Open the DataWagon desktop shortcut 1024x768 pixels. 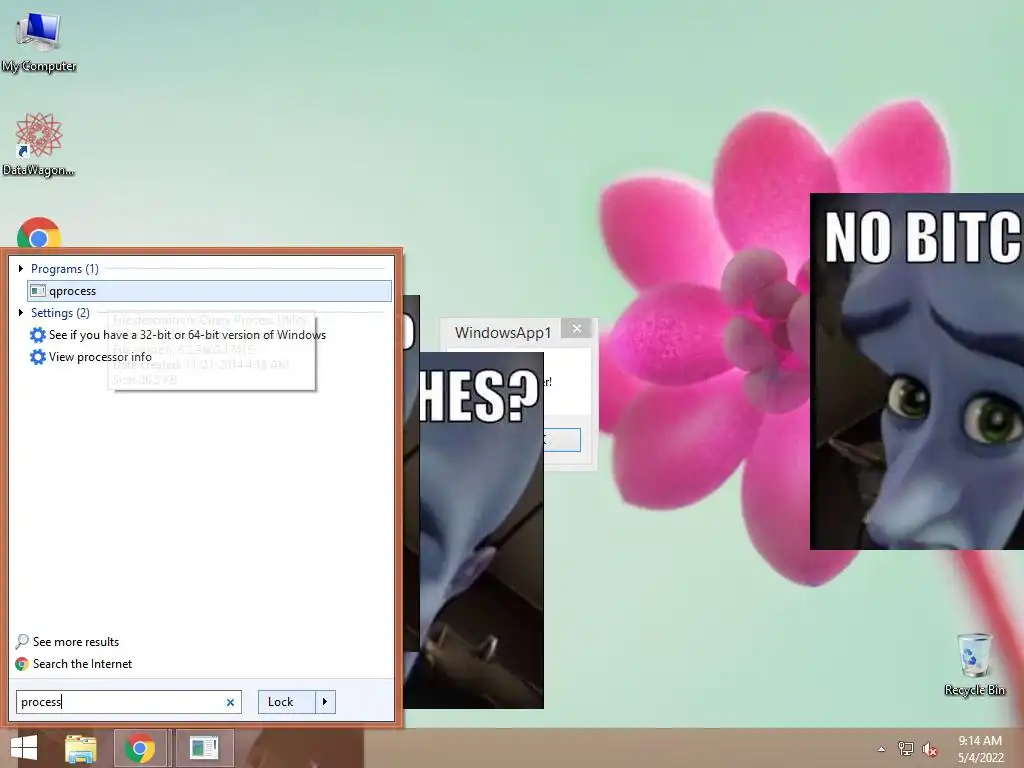39,144
